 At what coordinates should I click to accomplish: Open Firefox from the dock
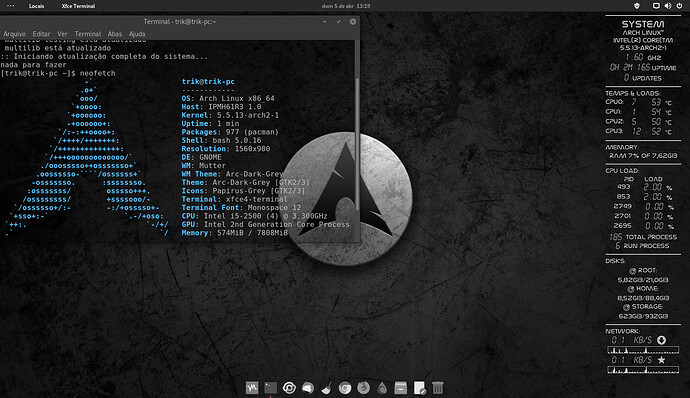pyautogui.click(x=363, y=388)
